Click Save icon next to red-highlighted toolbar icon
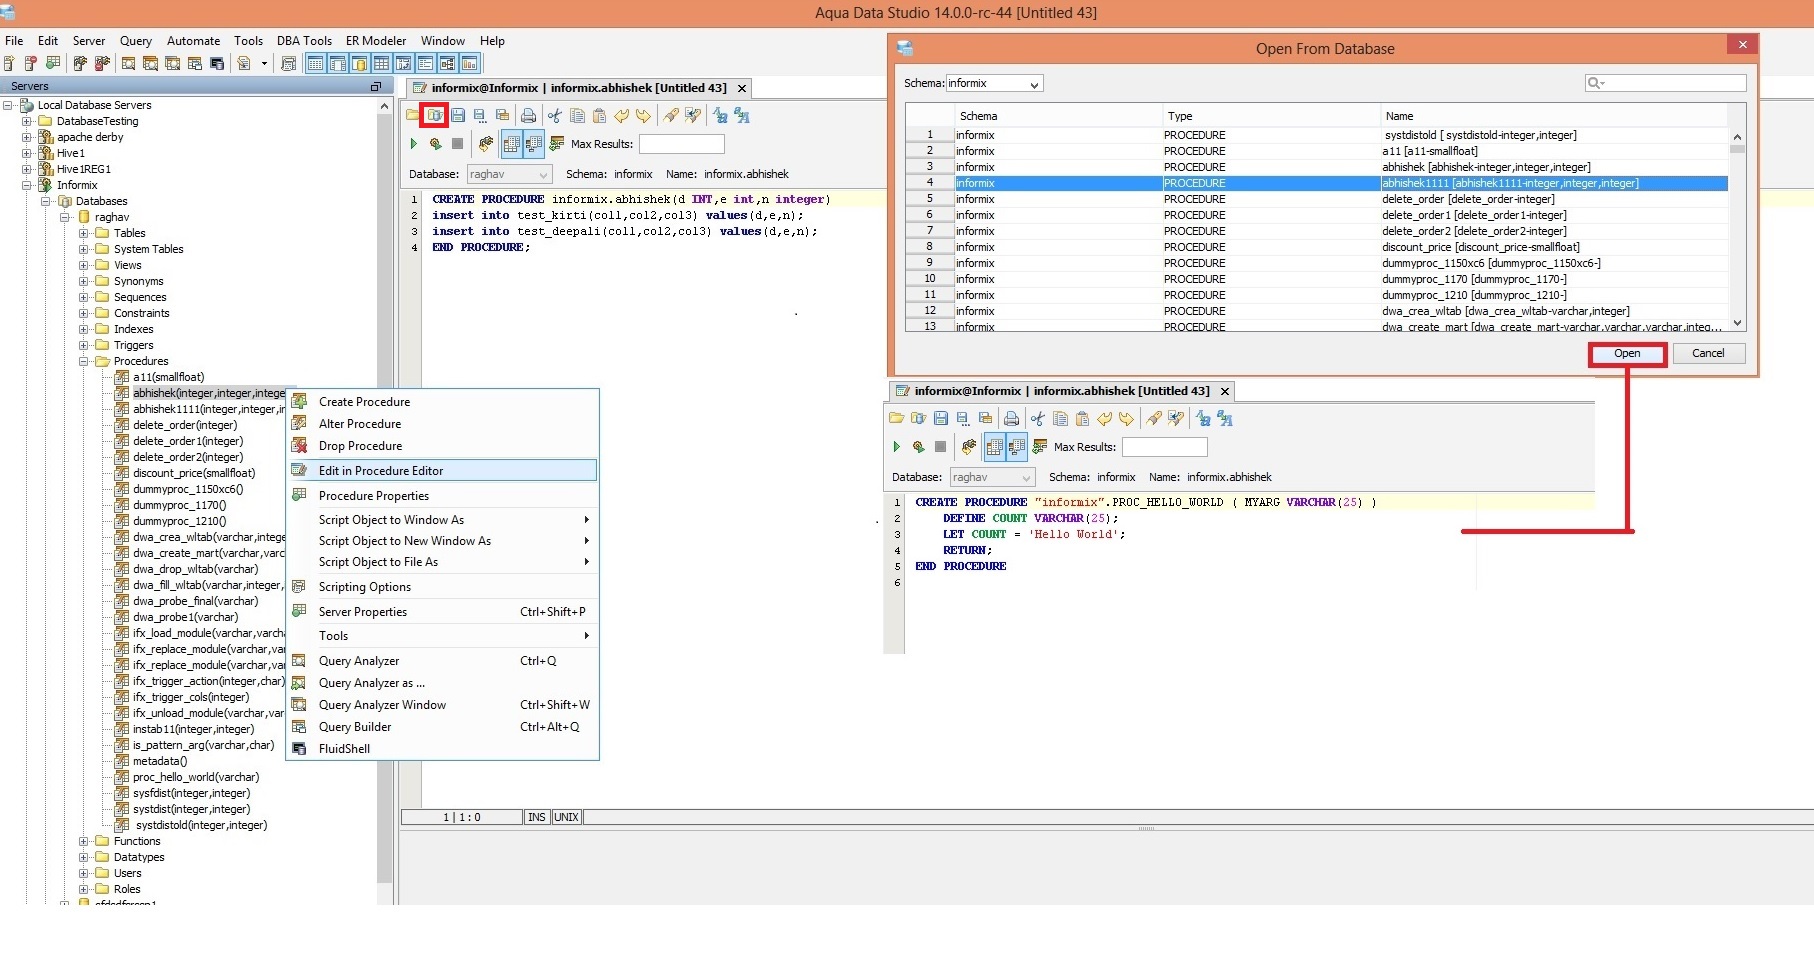The height and width of the screenshot is (972, 1814). [457, 116]
